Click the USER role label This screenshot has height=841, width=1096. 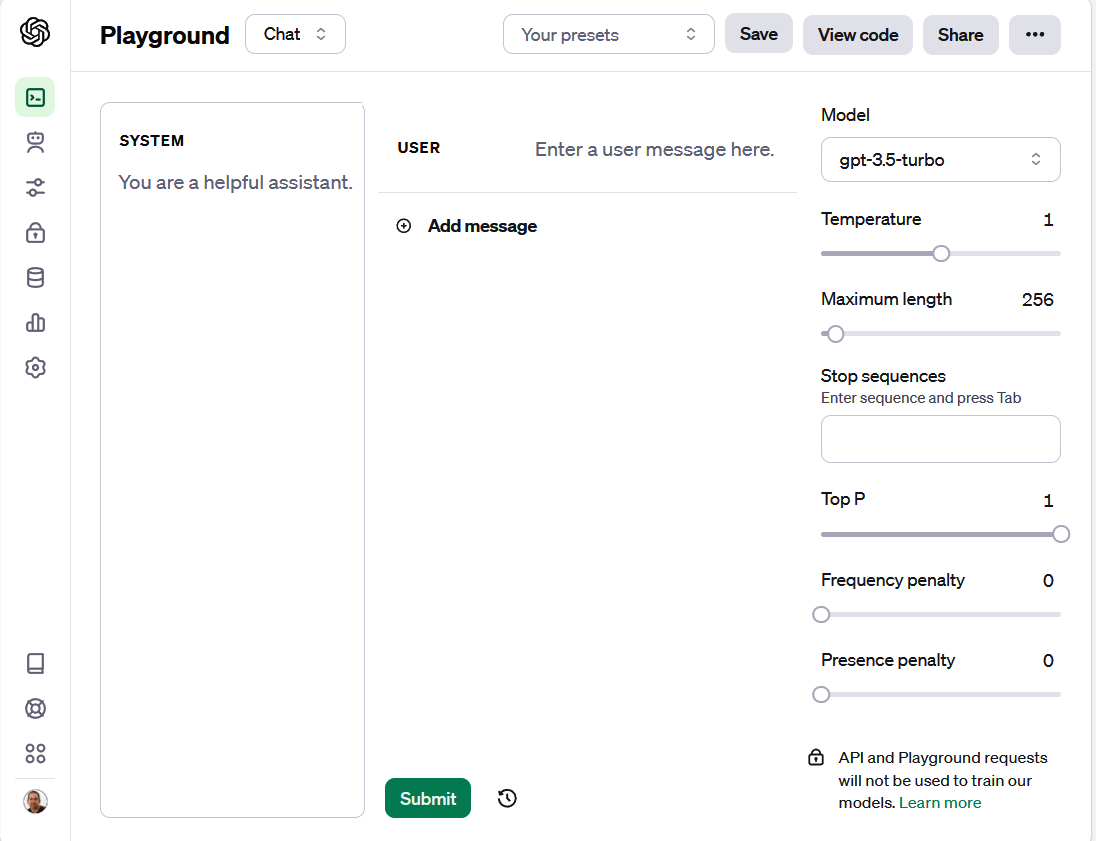(419, 148)
